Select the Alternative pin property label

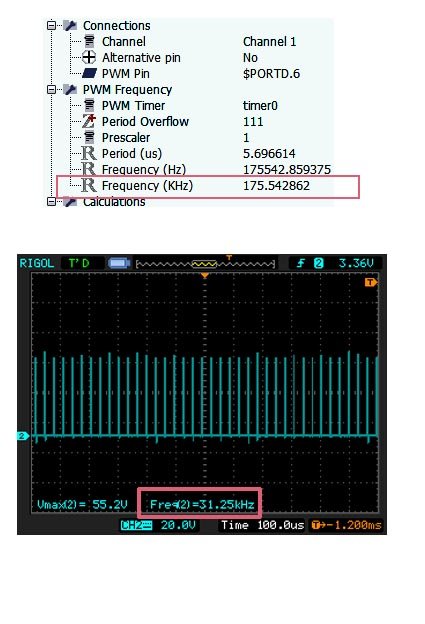point(141,58)
